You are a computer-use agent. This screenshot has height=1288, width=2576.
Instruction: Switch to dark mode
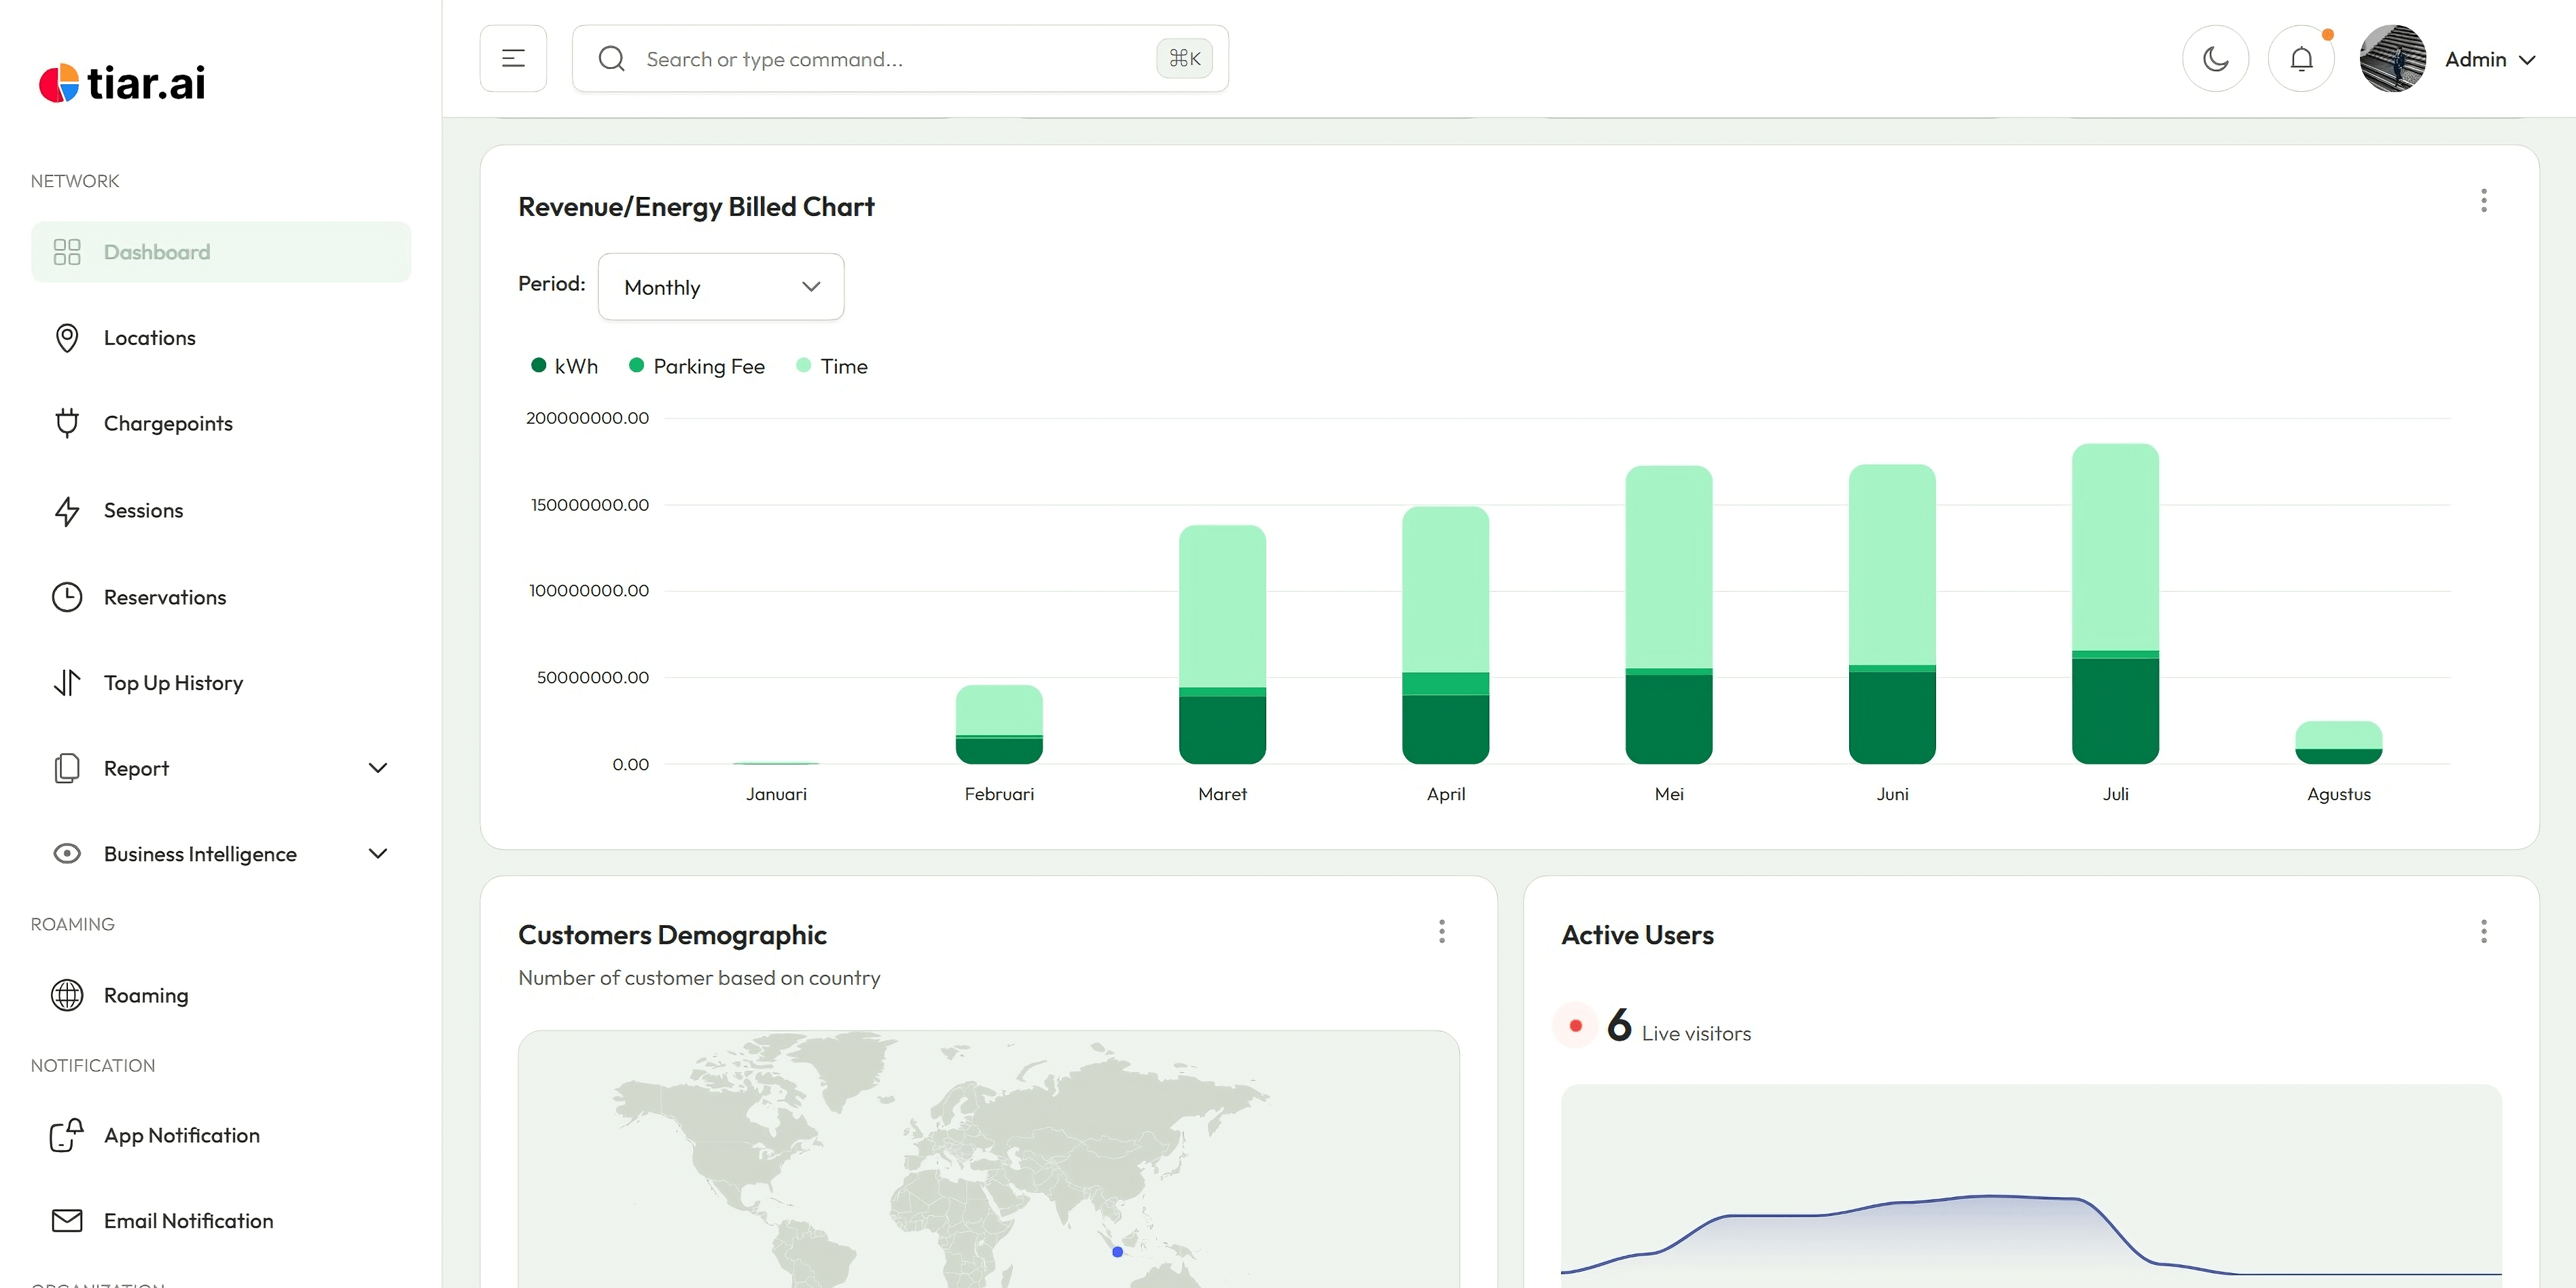[2215, 58]
